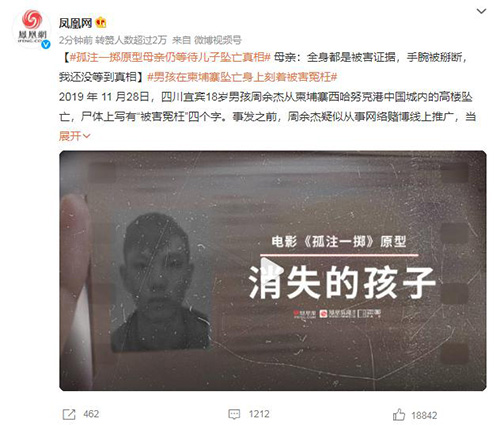The image size is (500, 426).
Task: Click the 2分钟前 post timestamp
Action: [x=76, y=40]
